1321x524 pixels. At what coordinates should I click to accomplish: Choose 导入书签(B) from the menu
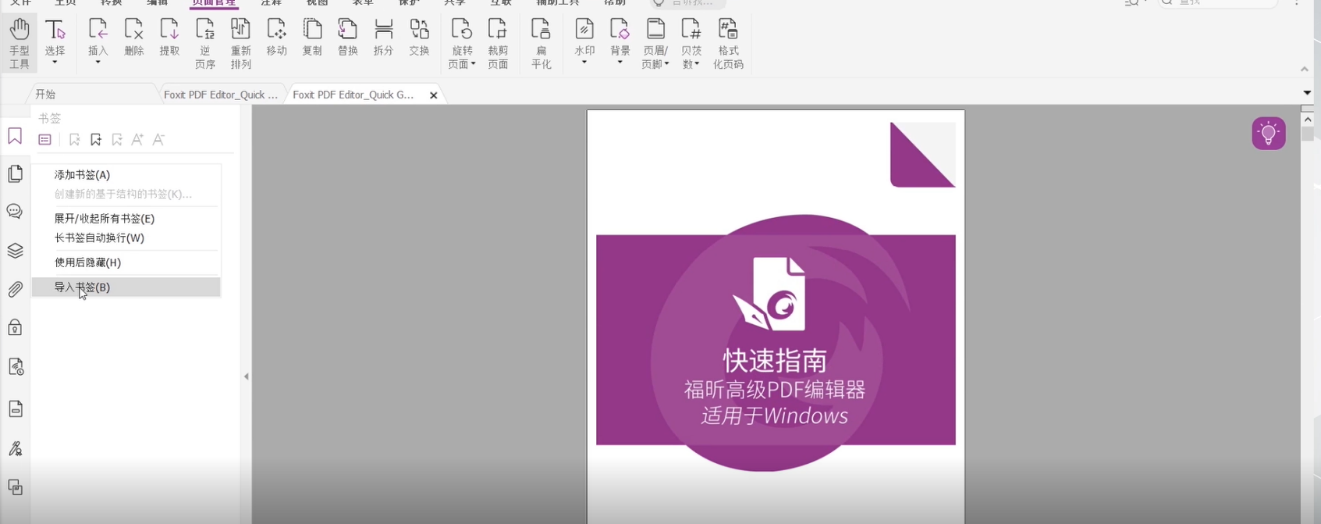click(x=126, y=287)
